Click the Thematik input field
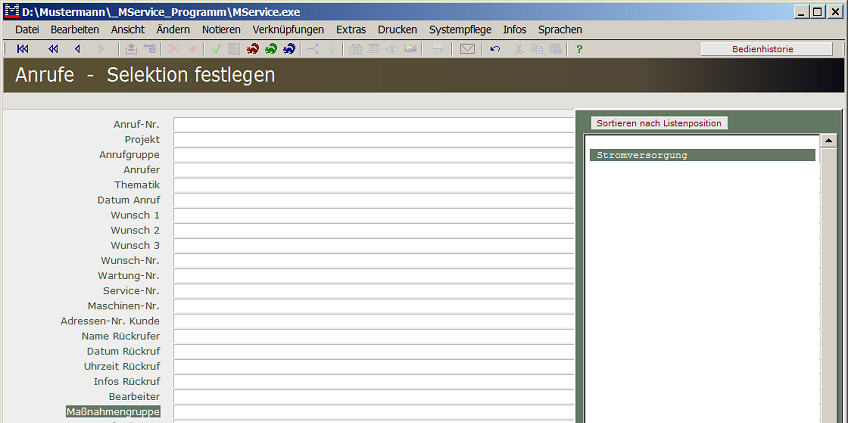Screen dimensions: 848x423 pos(374,185)
